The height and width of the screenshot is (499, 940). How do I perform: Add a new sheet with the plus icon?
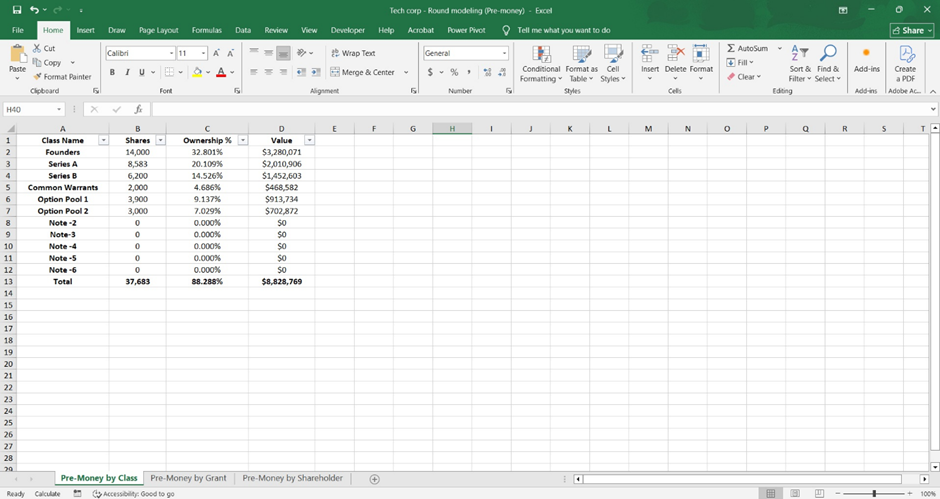[x=375, y=479]
